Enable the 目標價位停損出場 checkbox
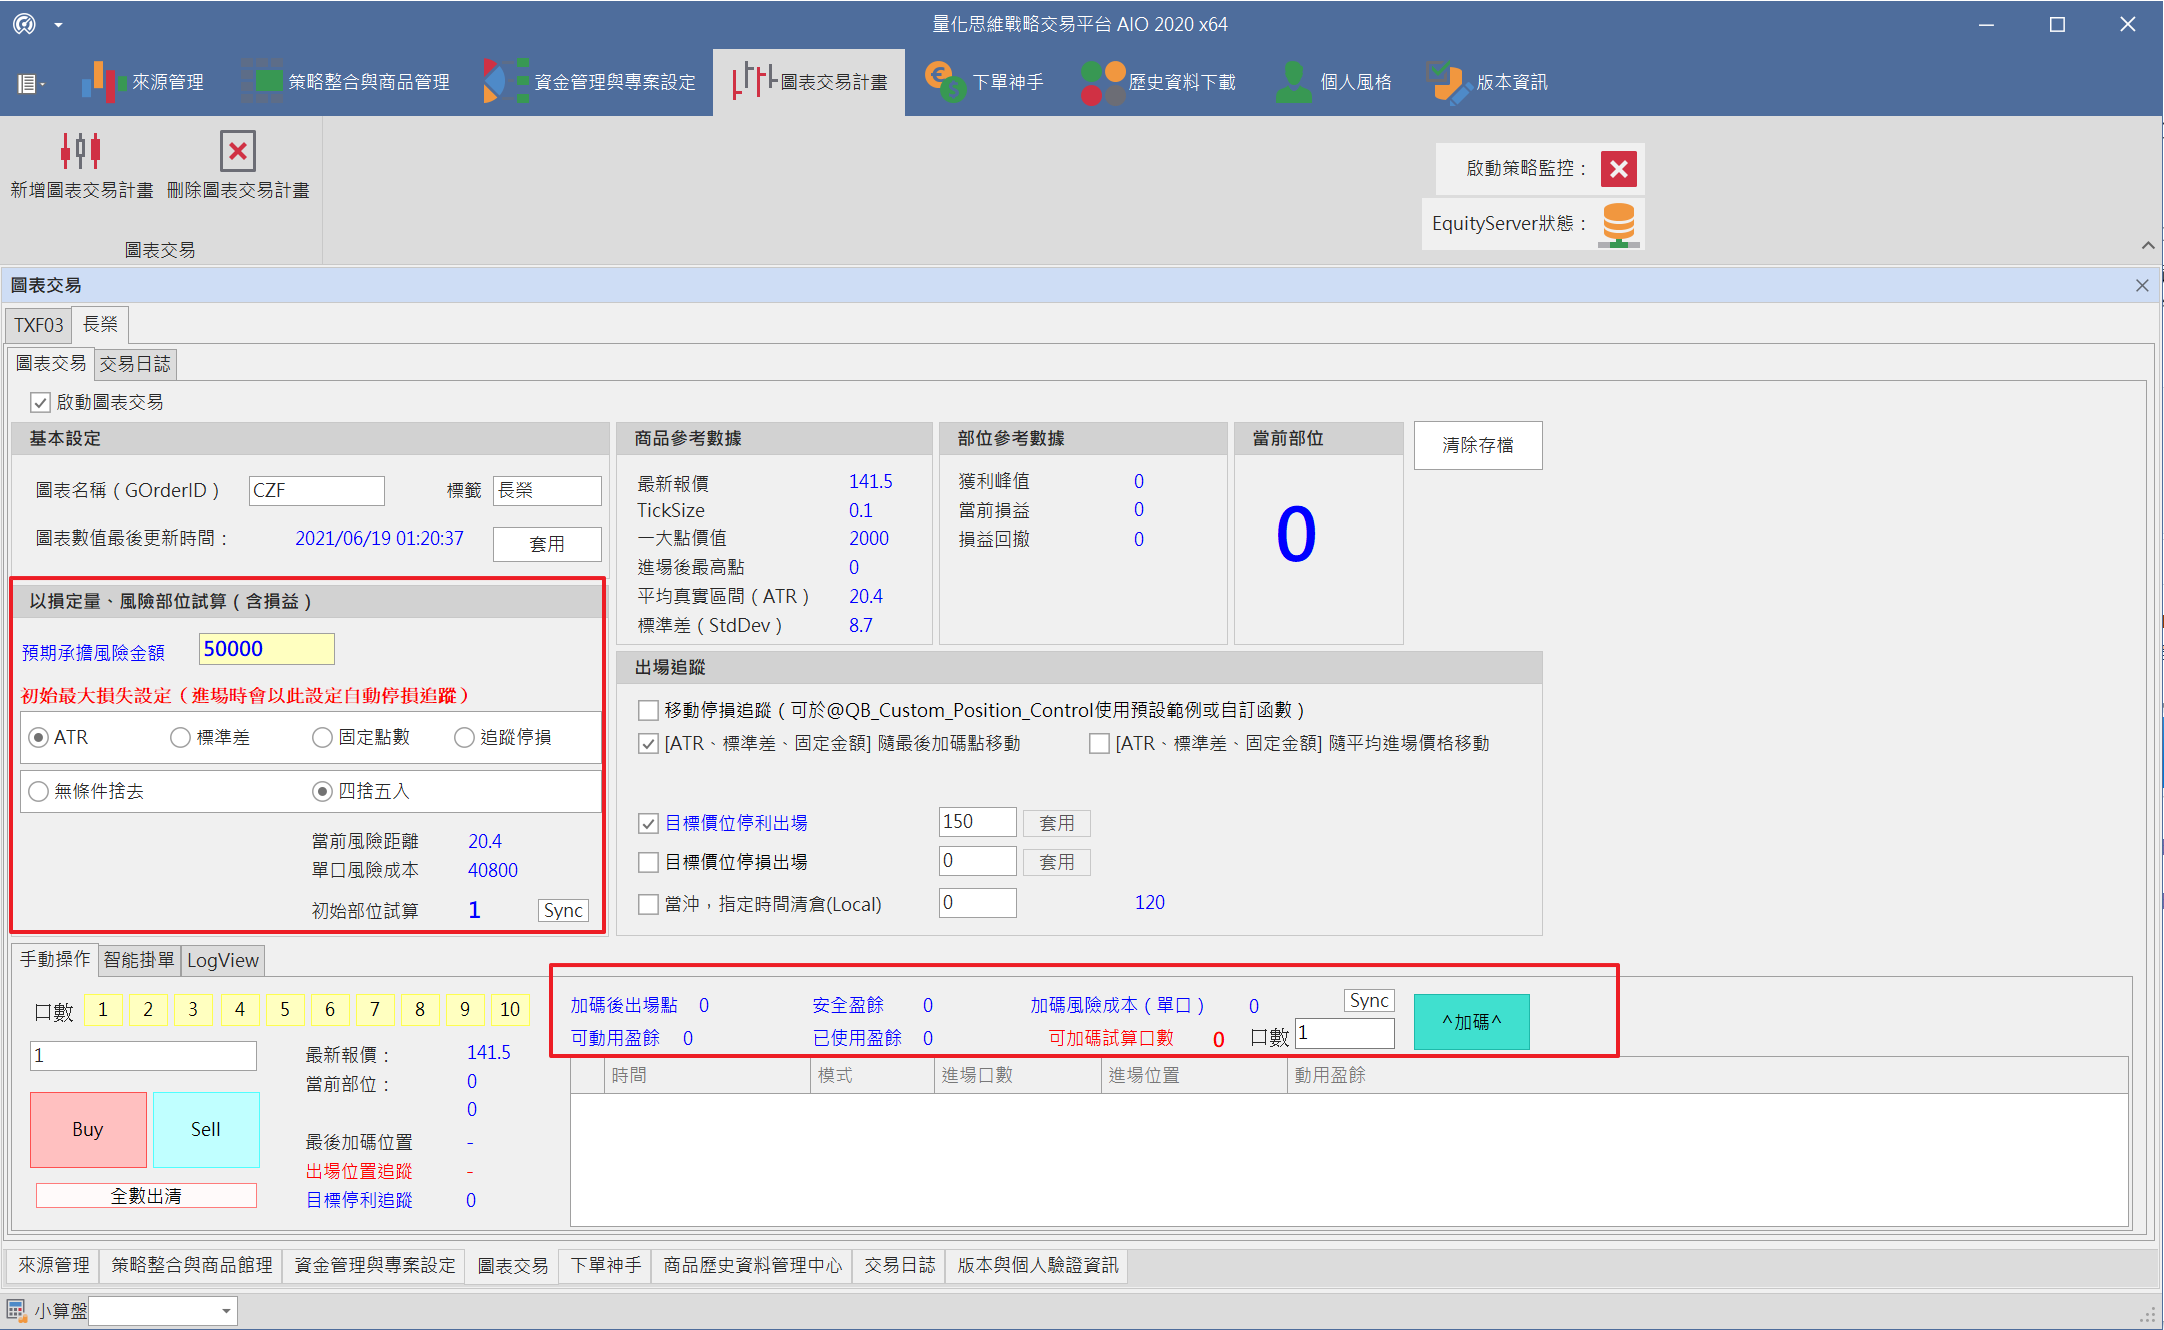Screen dimensions: 2164x1330 pos(648,862)
